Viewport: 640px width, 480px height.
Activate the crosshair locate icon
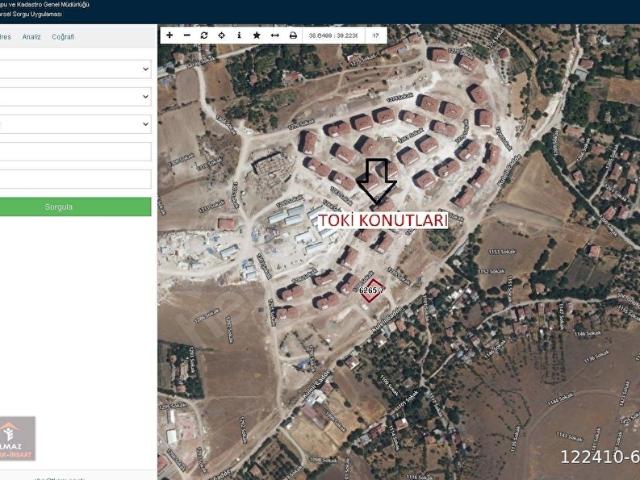[221, 36]
